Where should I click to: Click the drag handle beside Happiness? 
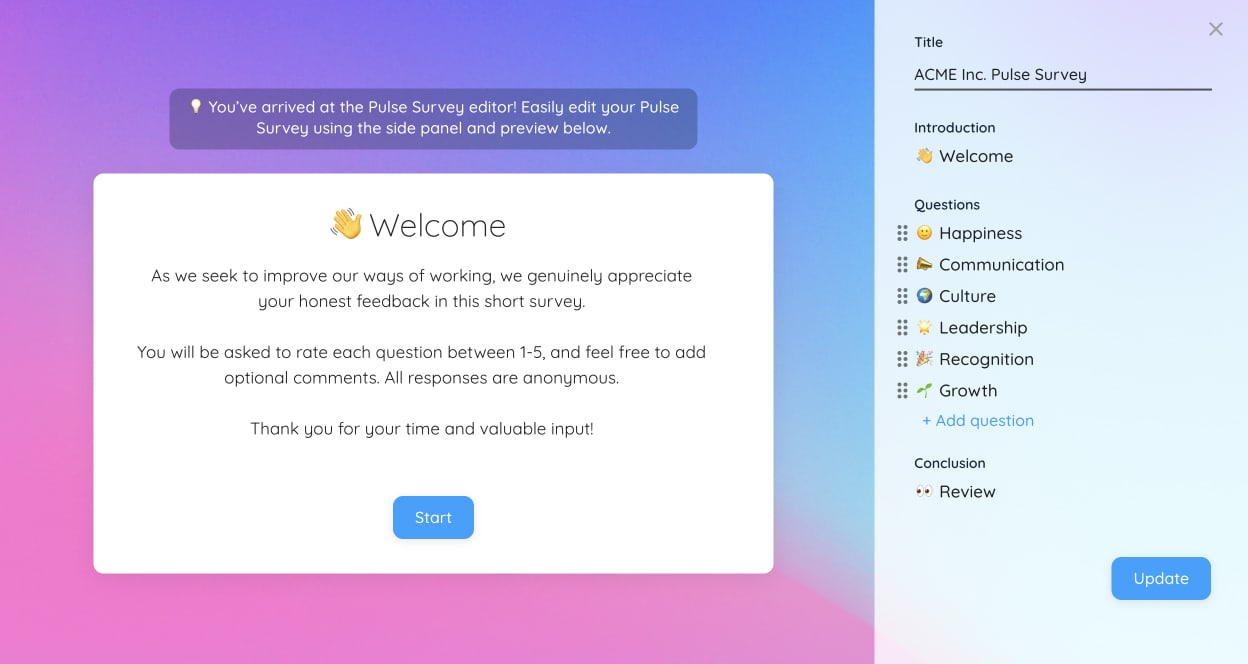click(x=902, y=233)
